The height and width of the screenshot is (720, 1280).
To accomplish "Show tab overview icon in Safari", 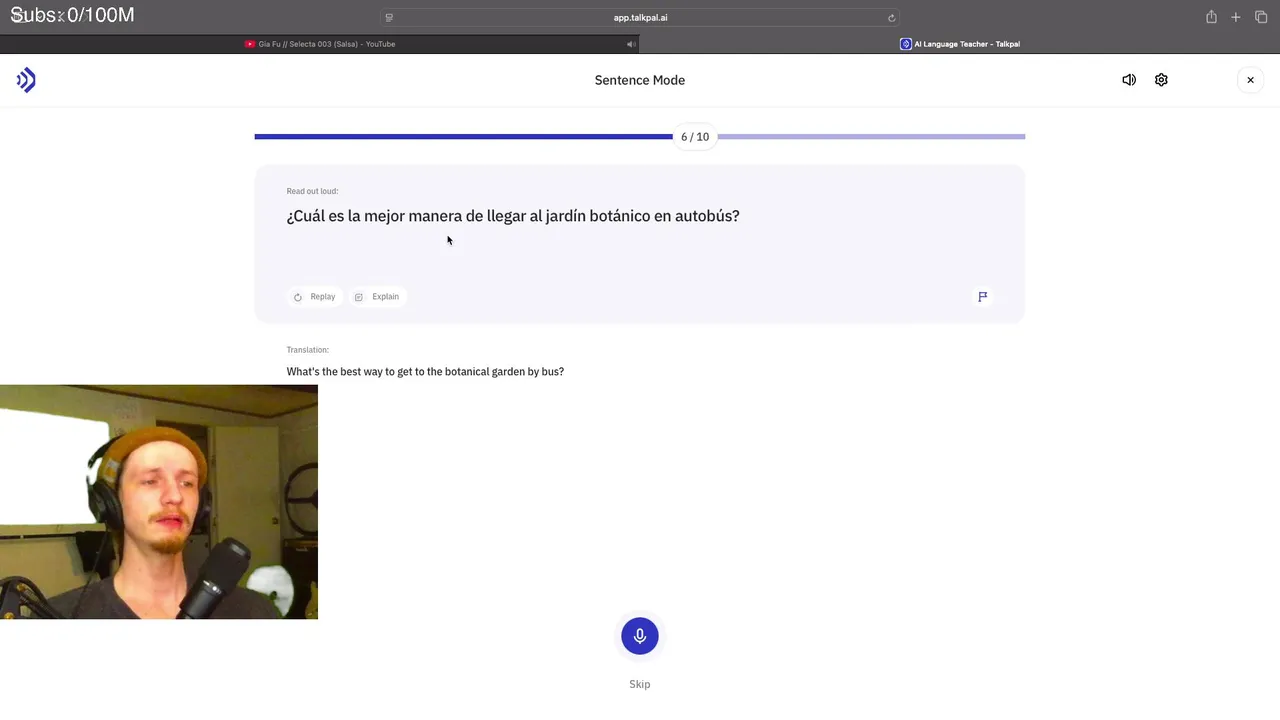I will click(1261, 17).
